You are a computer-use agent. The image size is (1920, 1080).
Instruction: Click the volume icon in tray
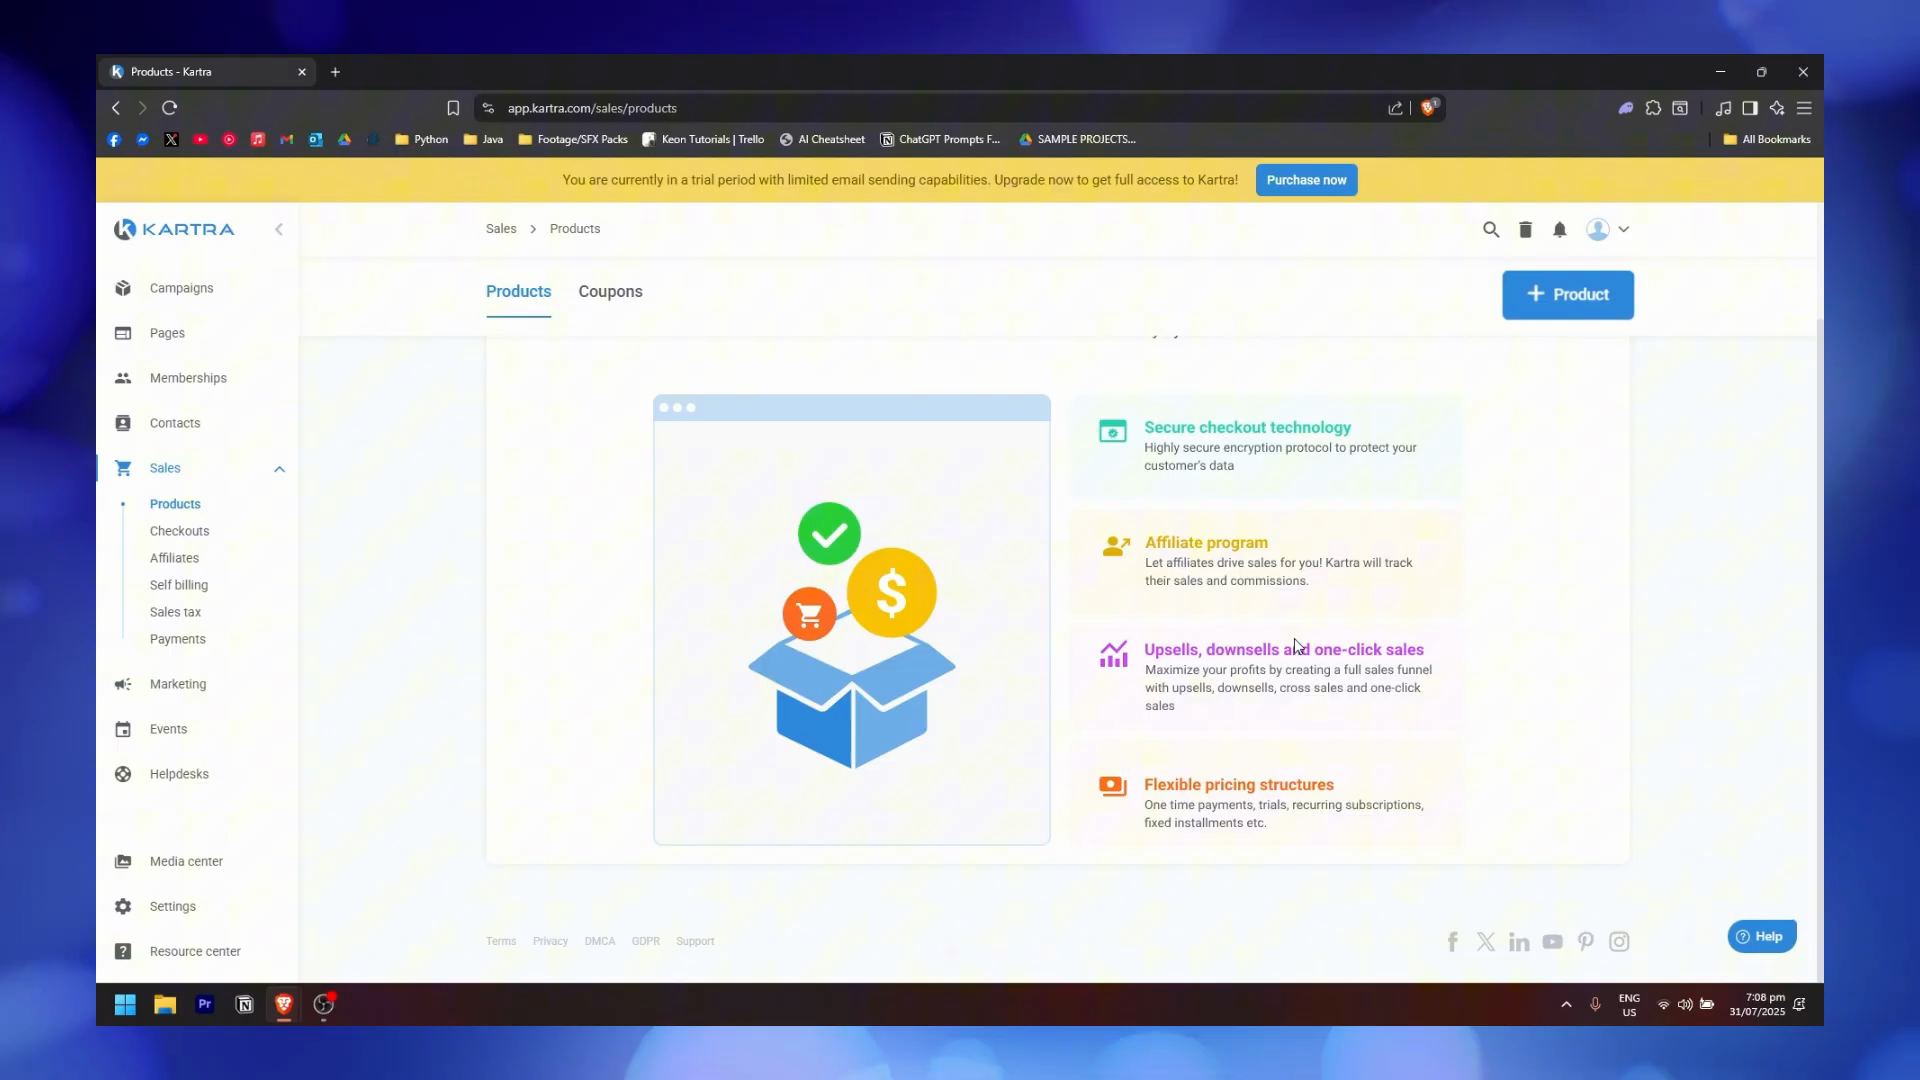1685,1005
